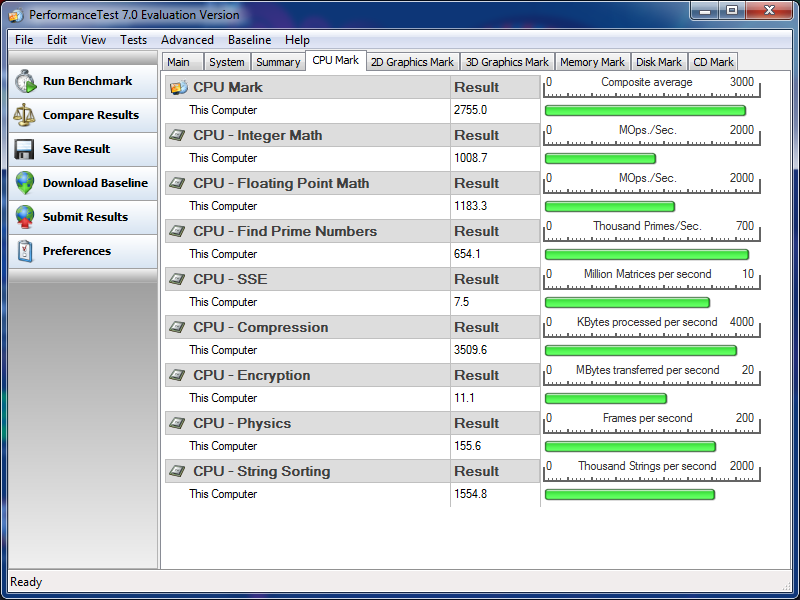Viewport: 800px width, 600px height.
Task: Start the Run Benchmark button
Action: tap(83, 82)
